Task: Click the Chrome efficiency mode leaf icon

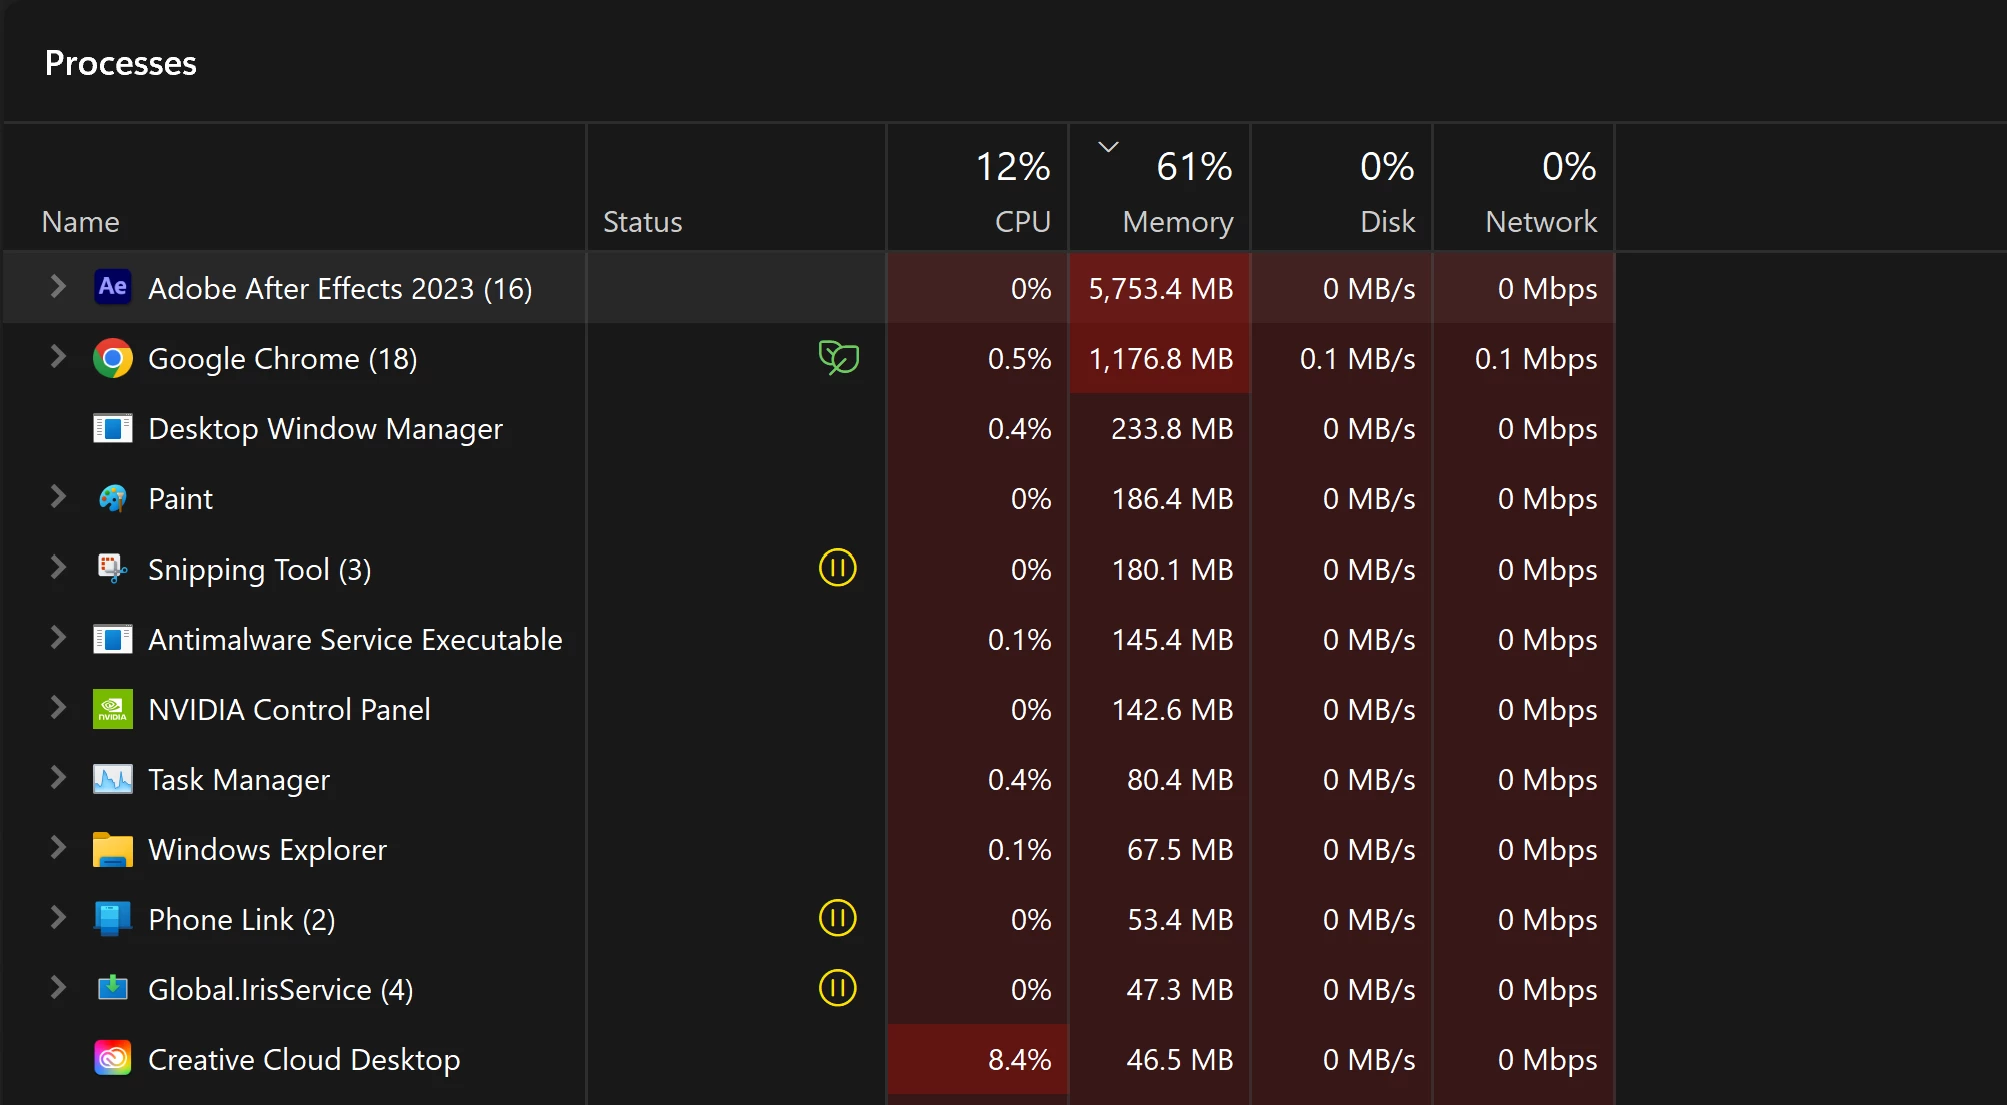Action: pos(838,357)
